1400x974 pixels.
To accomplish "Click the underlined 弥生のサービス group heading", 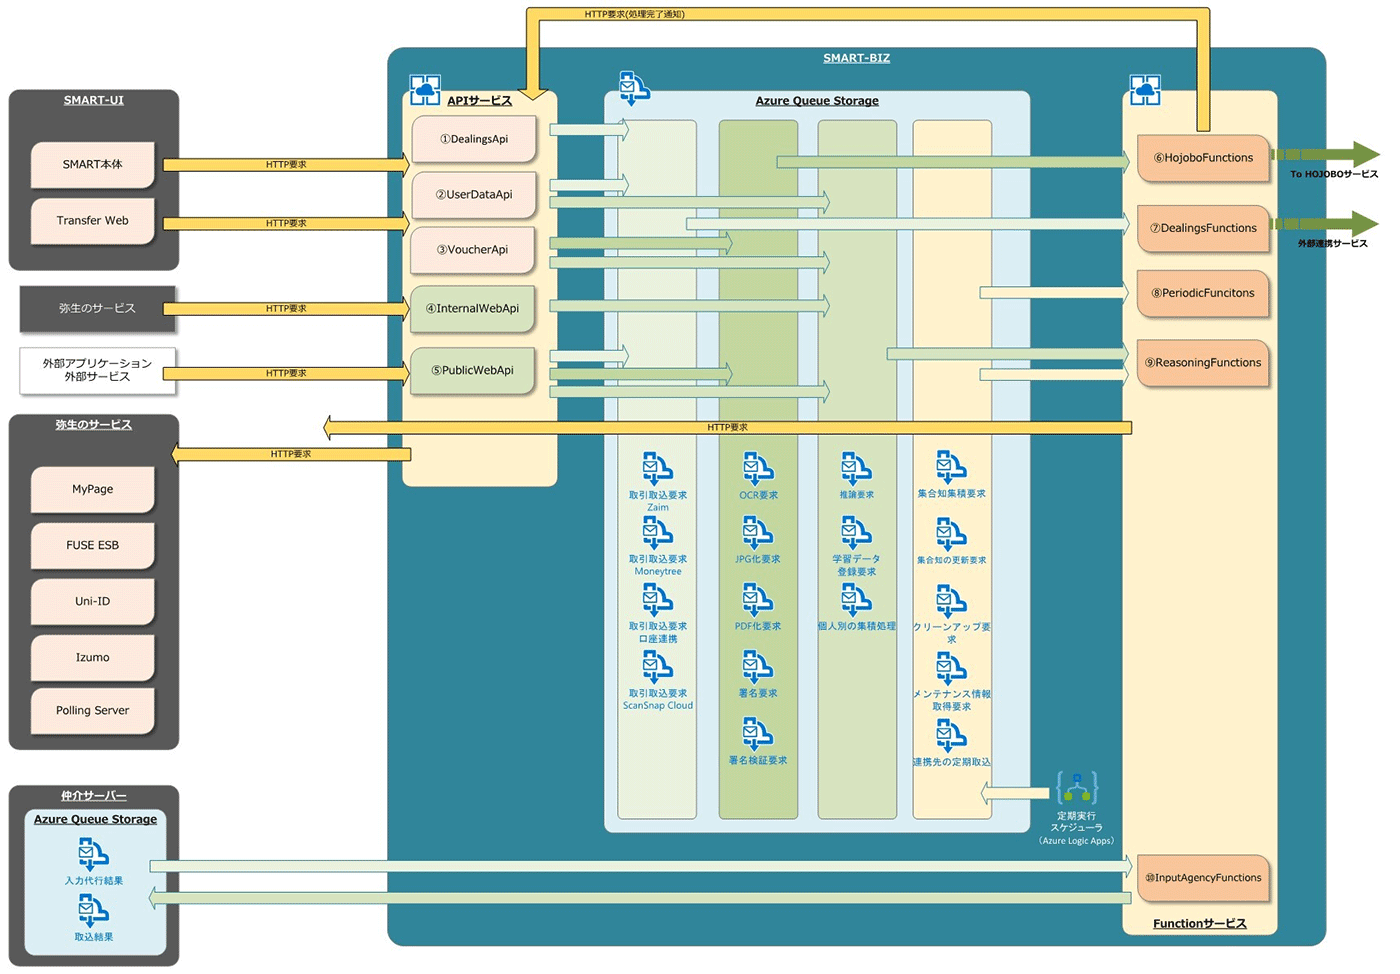I will (94, 425).
